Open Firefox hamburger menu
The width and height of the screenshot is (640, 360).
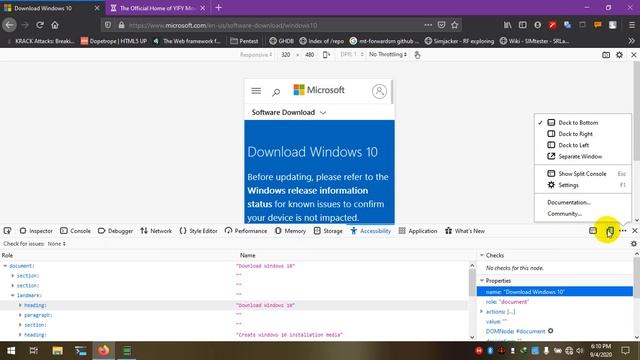(x=631, y=25)
